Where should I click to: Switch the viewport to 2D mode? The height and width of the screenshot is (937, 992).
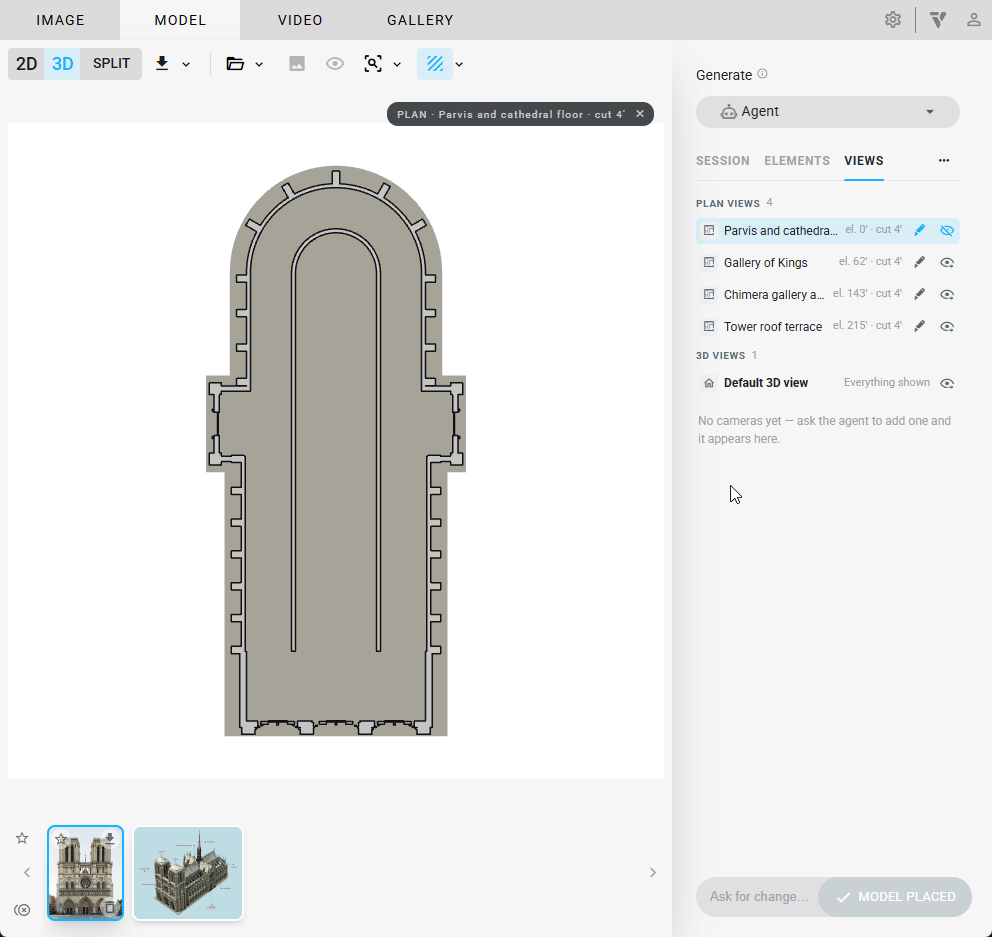tap(27, 63)
